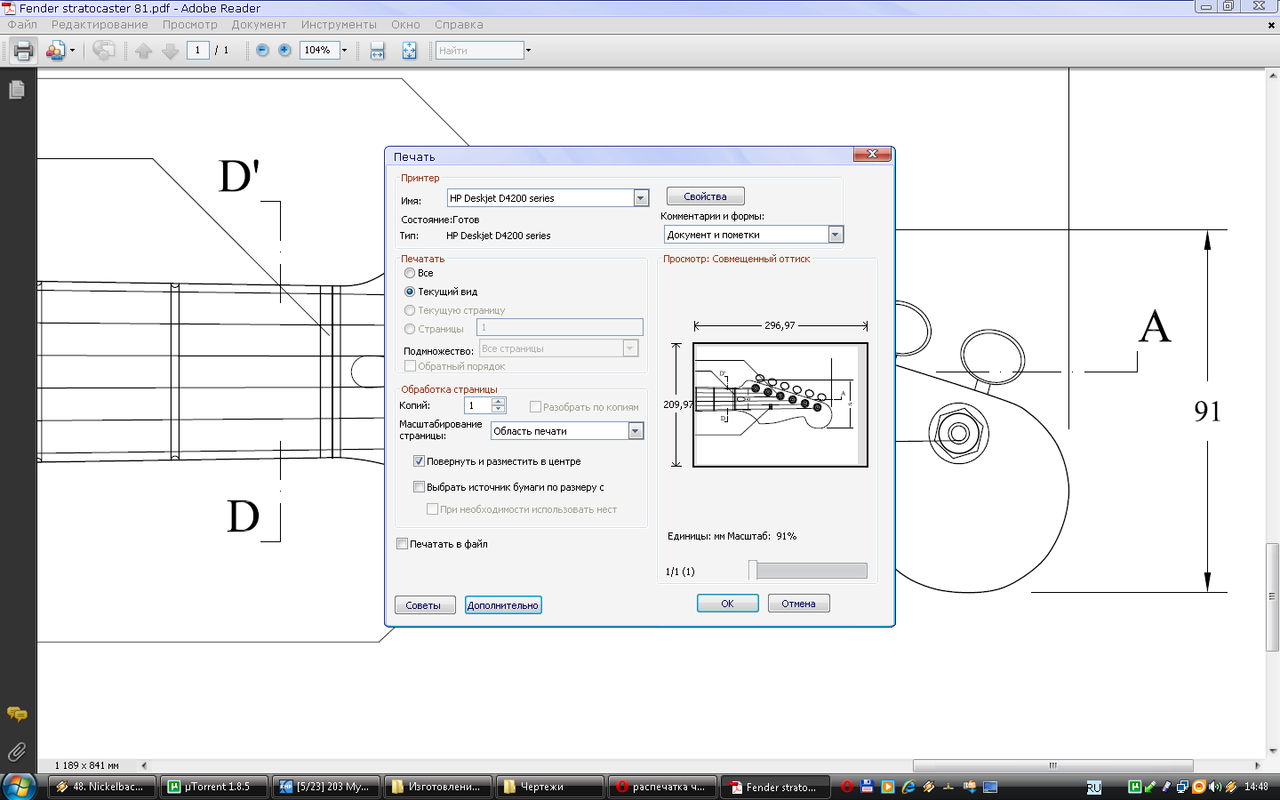This screenshot has height=800, width=1280.
Task: Open the Attachments paperclip panel
Action: 16,751
